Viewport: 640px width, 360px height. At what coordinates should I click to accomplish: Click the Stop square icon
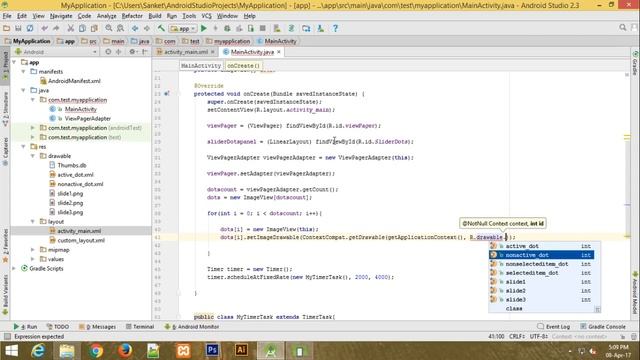(x=262, y=28)
